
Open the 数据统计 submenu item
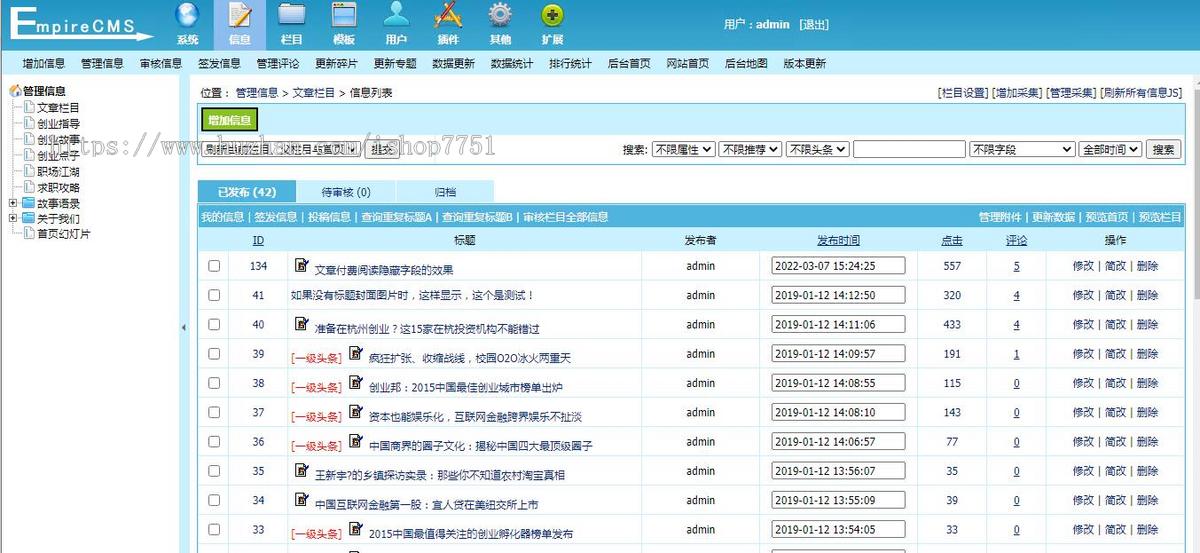pyautogui.click(x=512, y=63)
